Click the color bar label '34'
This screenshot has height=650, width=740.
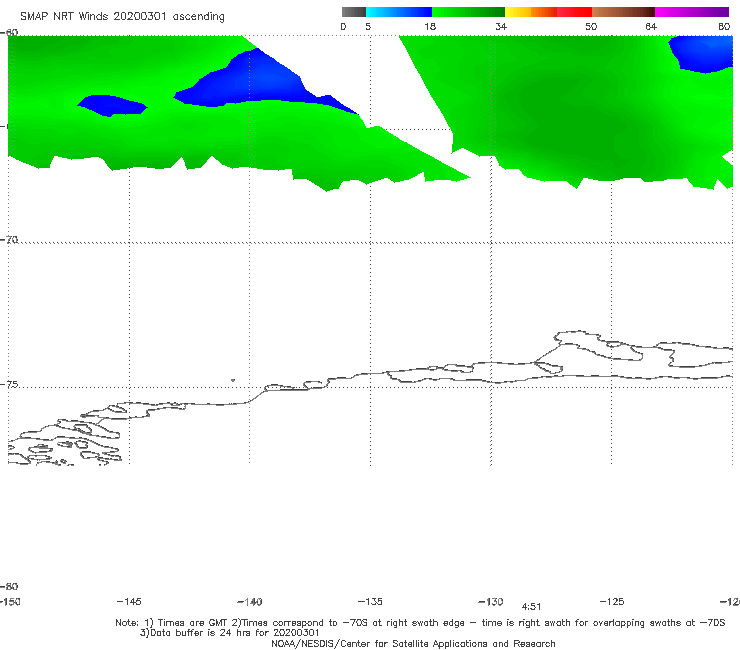click(x=501, y=27)
